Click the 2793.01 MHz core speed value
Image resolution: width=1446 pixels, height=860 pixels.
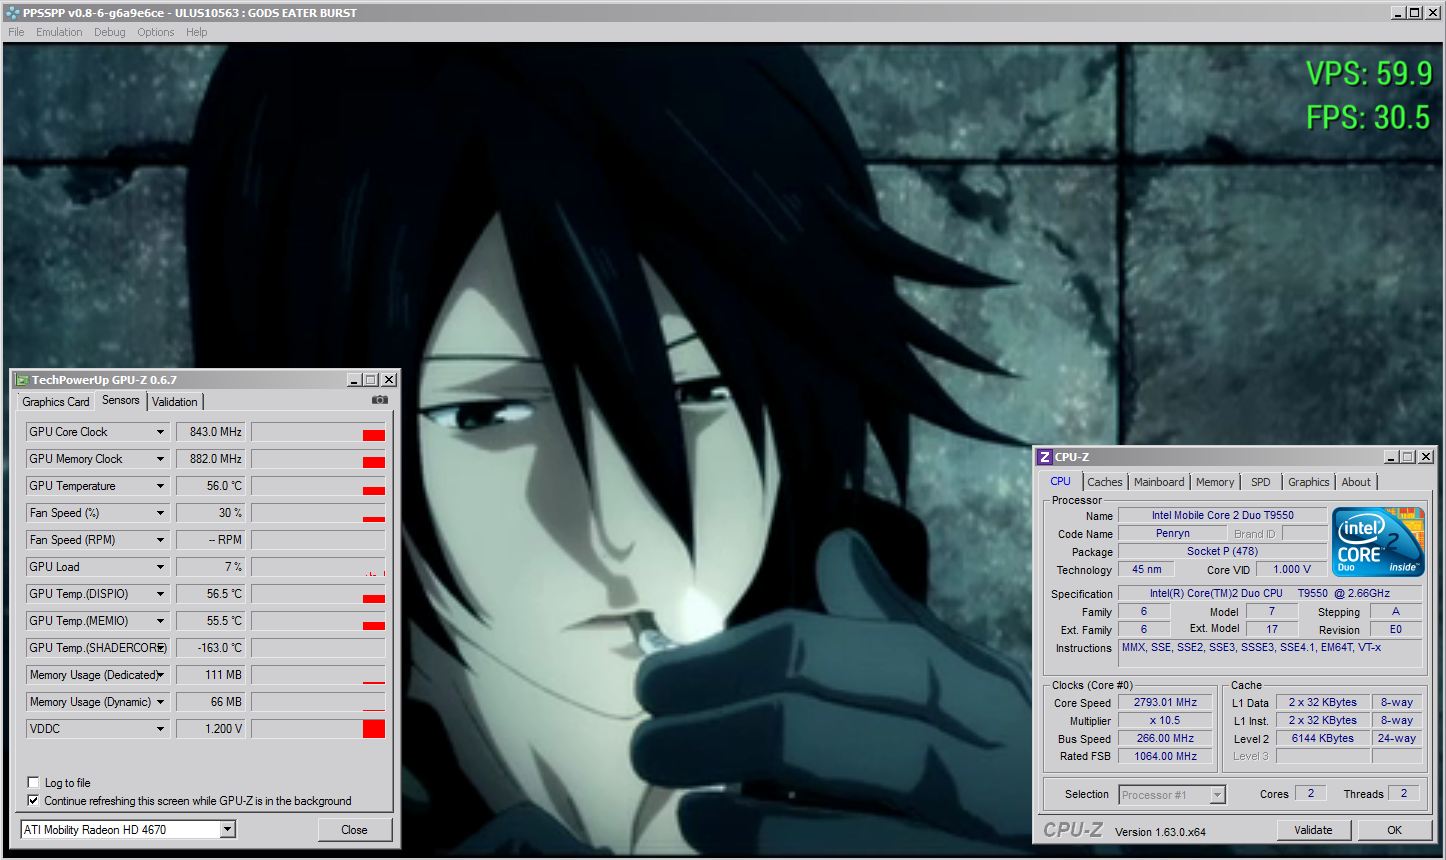[x=1165, y=703]
